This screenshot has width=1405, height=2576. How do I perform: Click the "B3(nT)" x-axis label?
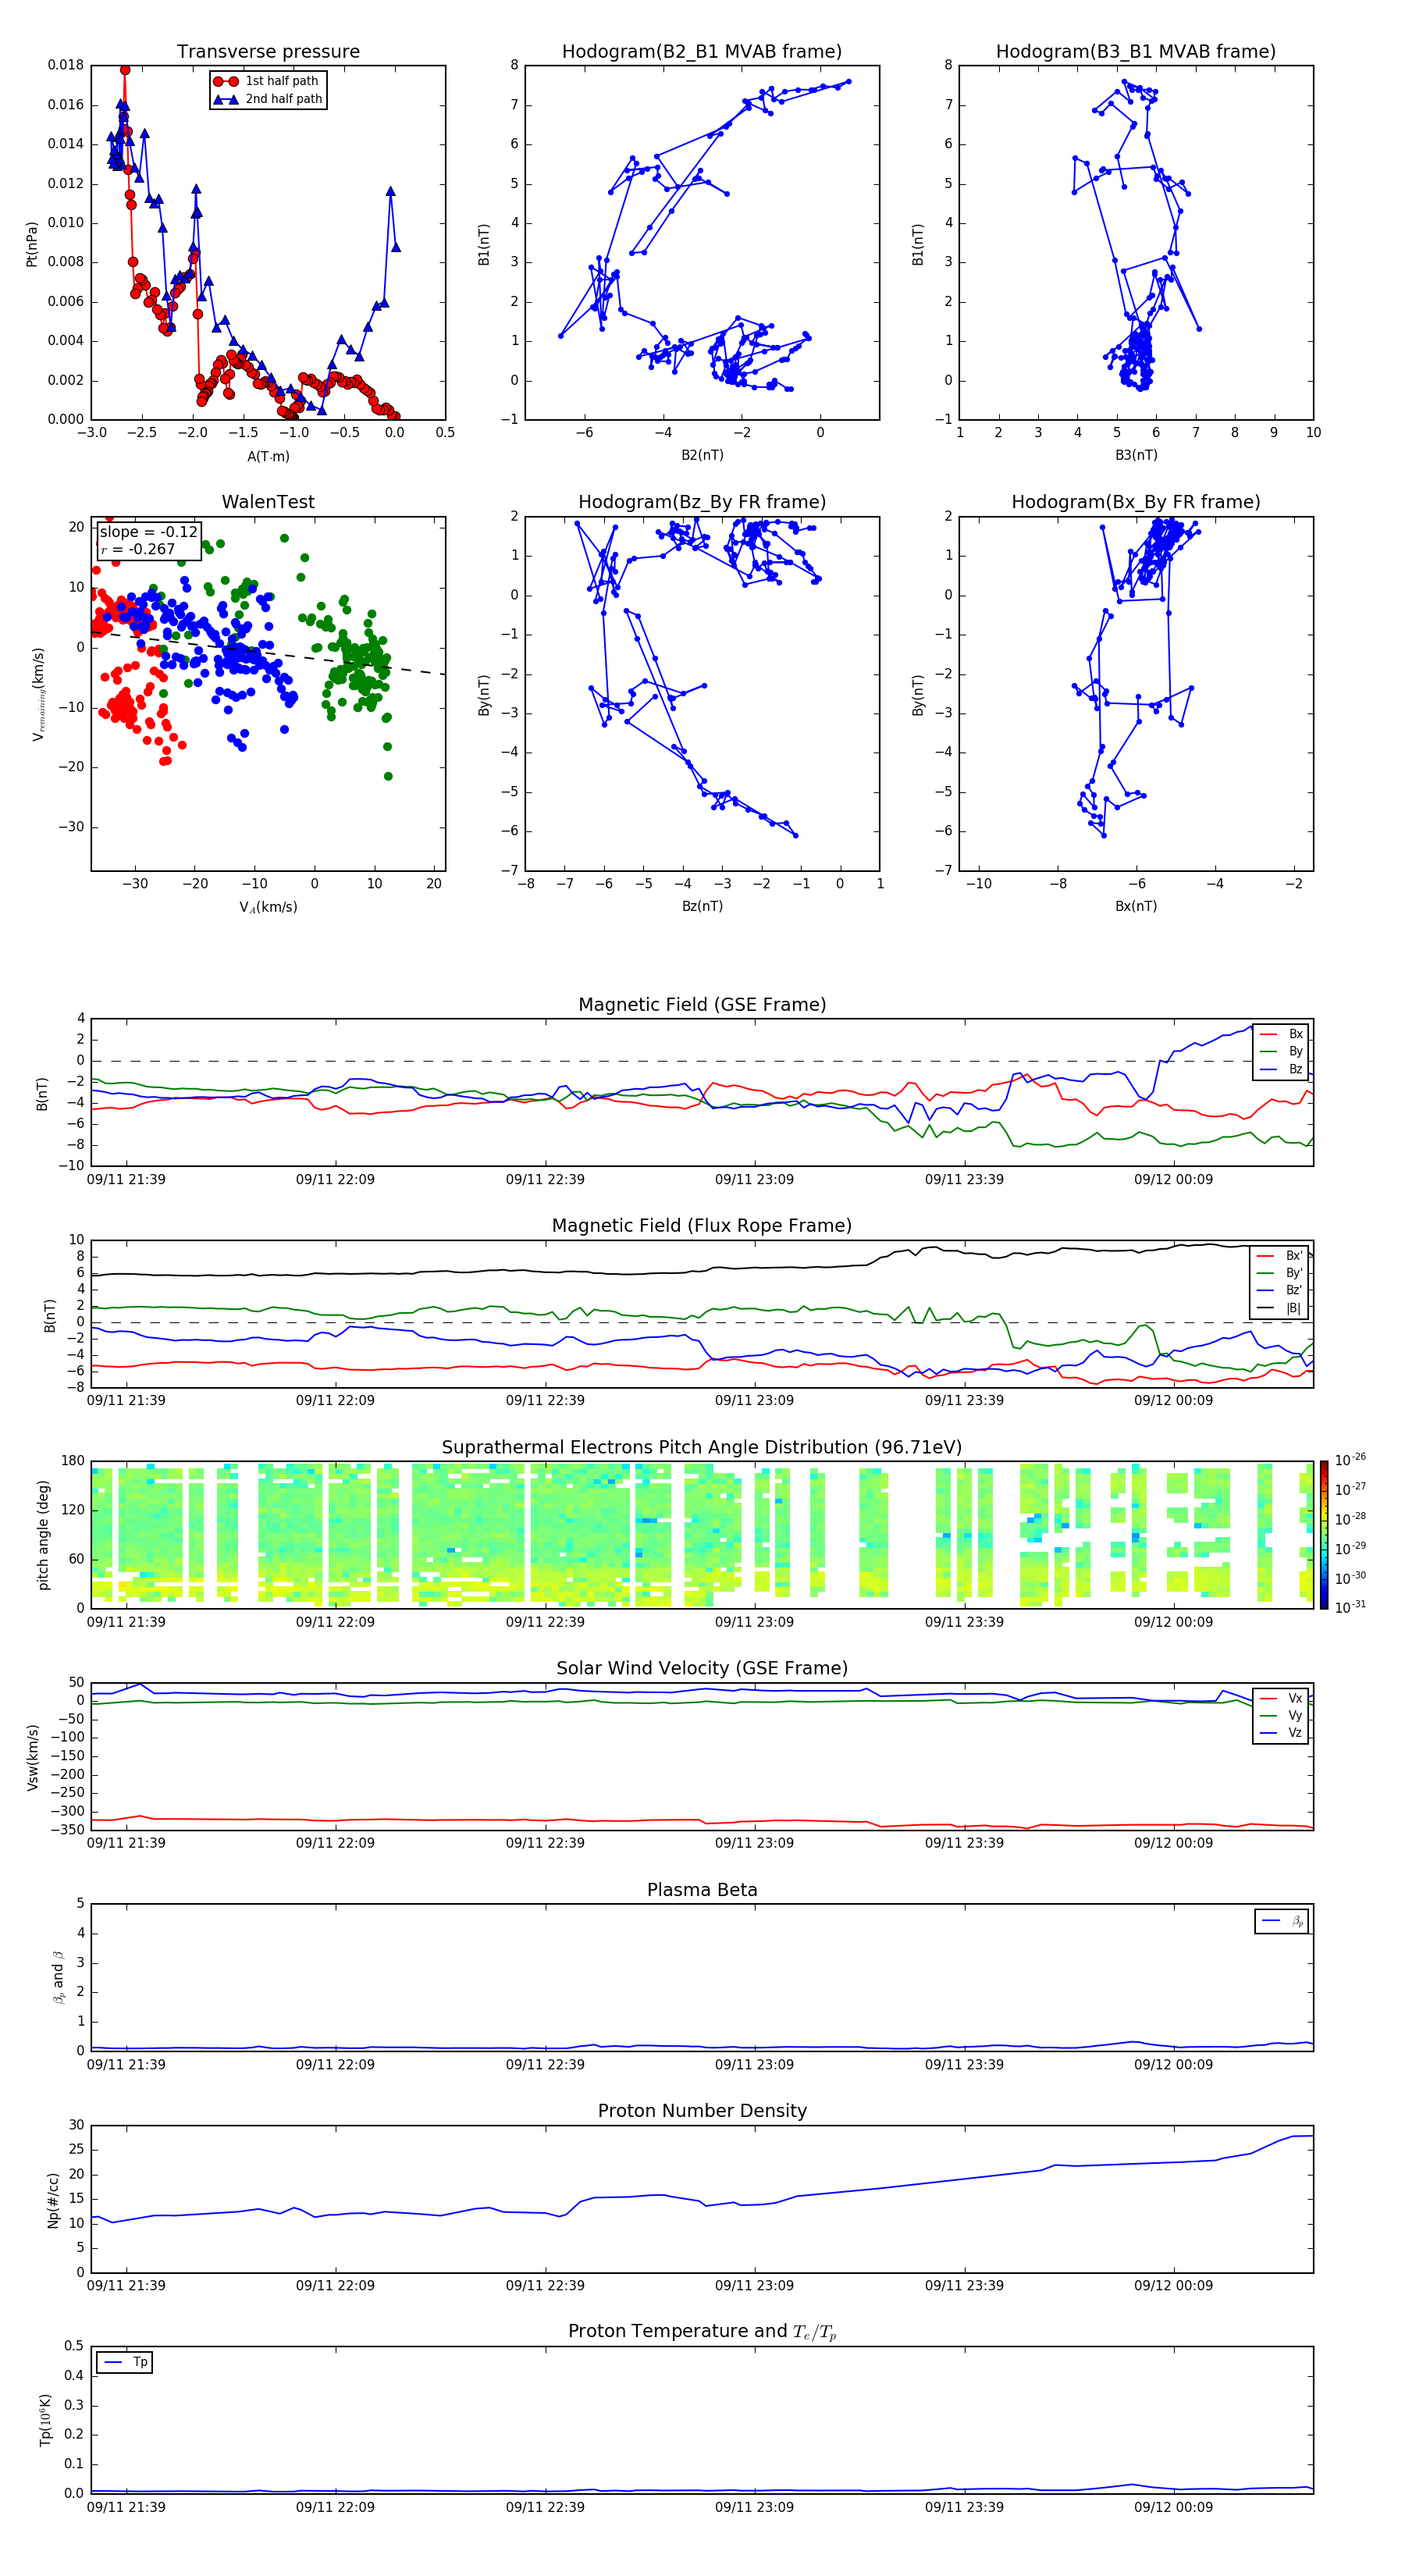click(1136, 455)
